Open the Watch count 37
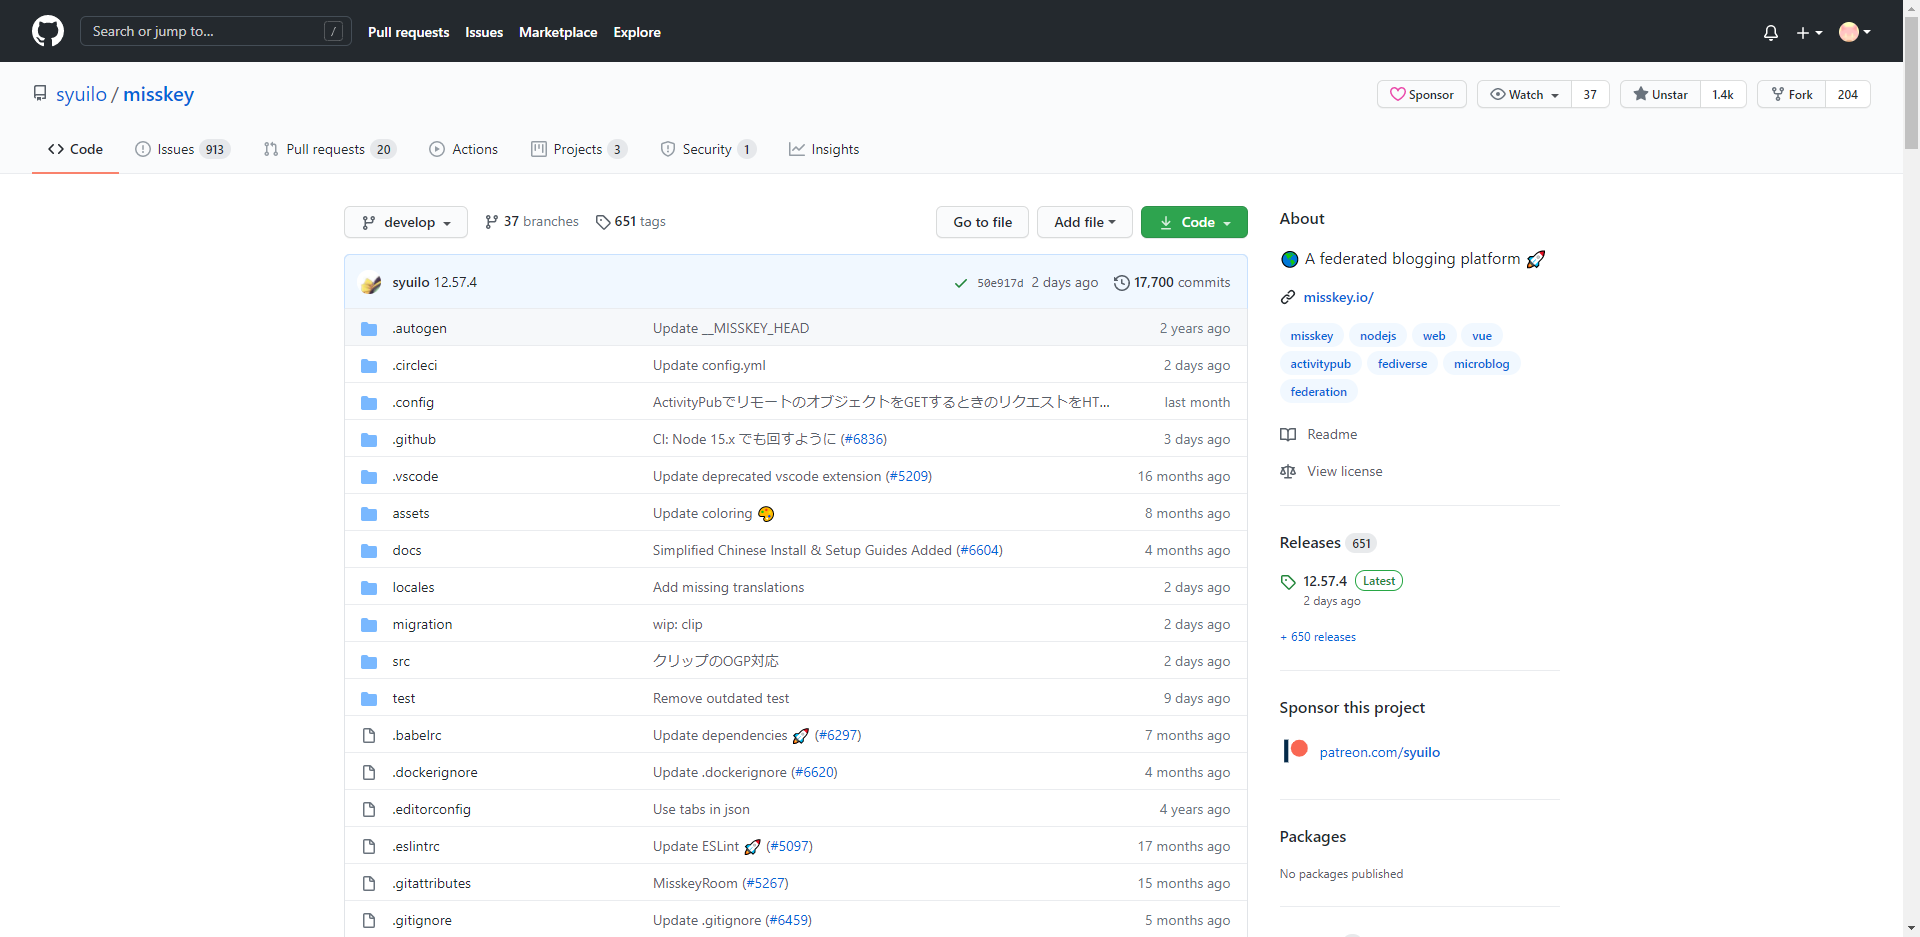This screenshot has width=1920, height=937. 1590,94
